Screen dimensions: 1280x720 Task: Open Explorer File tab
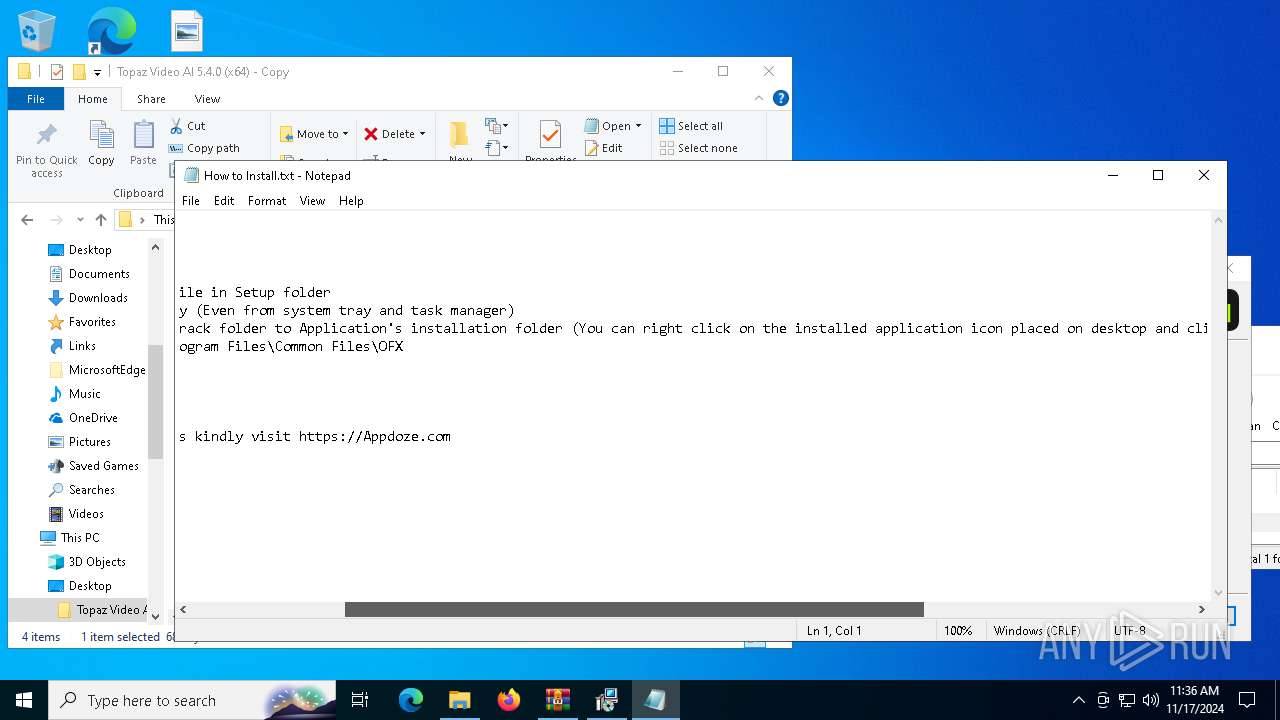36,99
